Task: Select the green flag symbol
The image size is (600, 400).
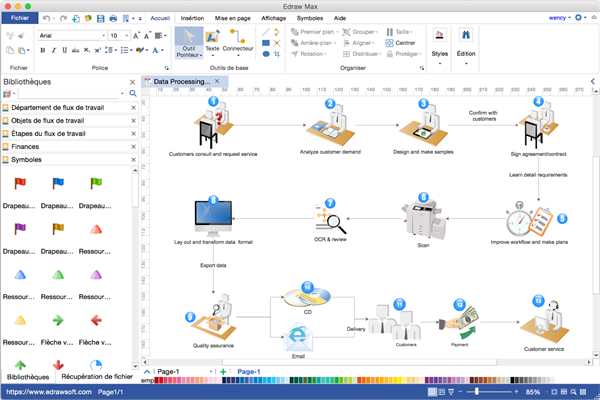Action: 95,185
